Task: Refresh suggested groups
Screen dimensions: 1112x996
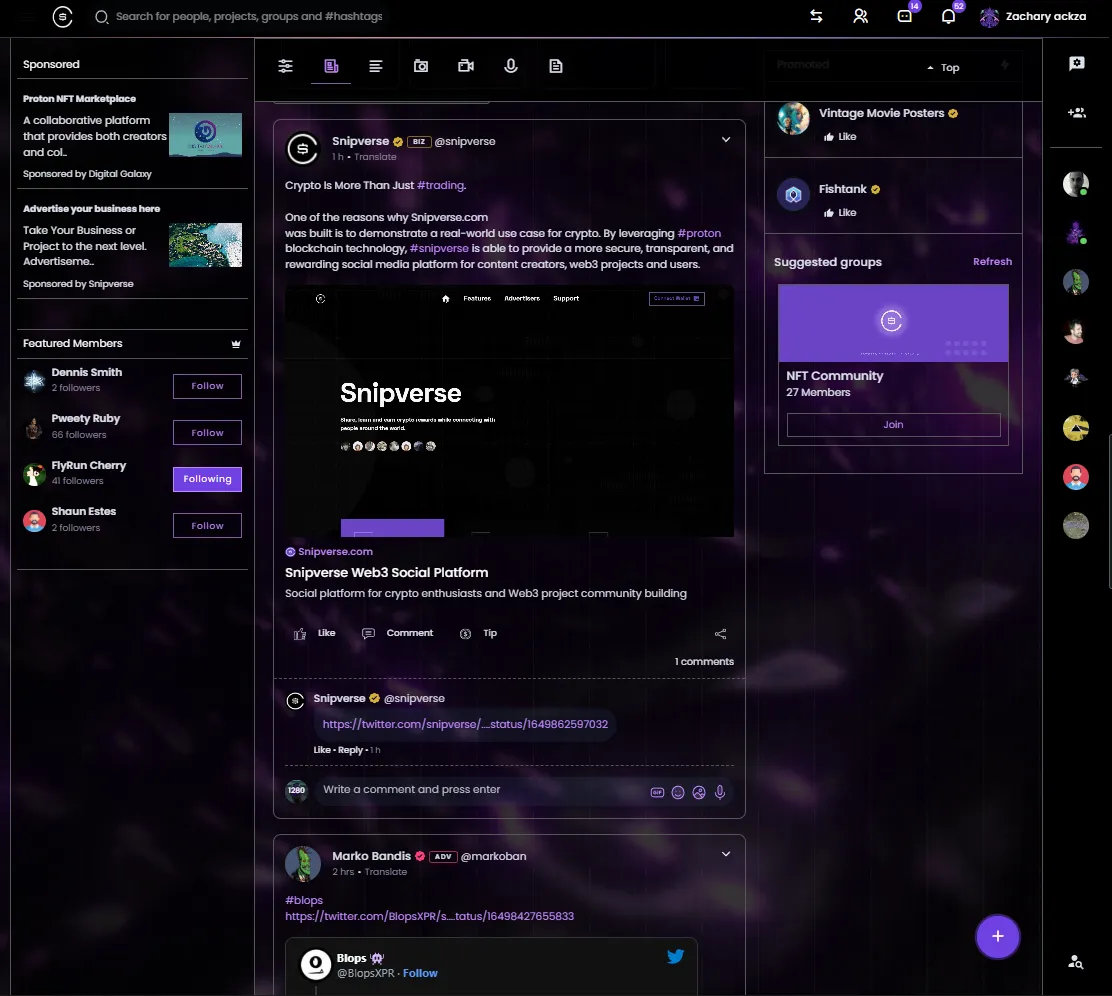Action: tap(992, 262)
